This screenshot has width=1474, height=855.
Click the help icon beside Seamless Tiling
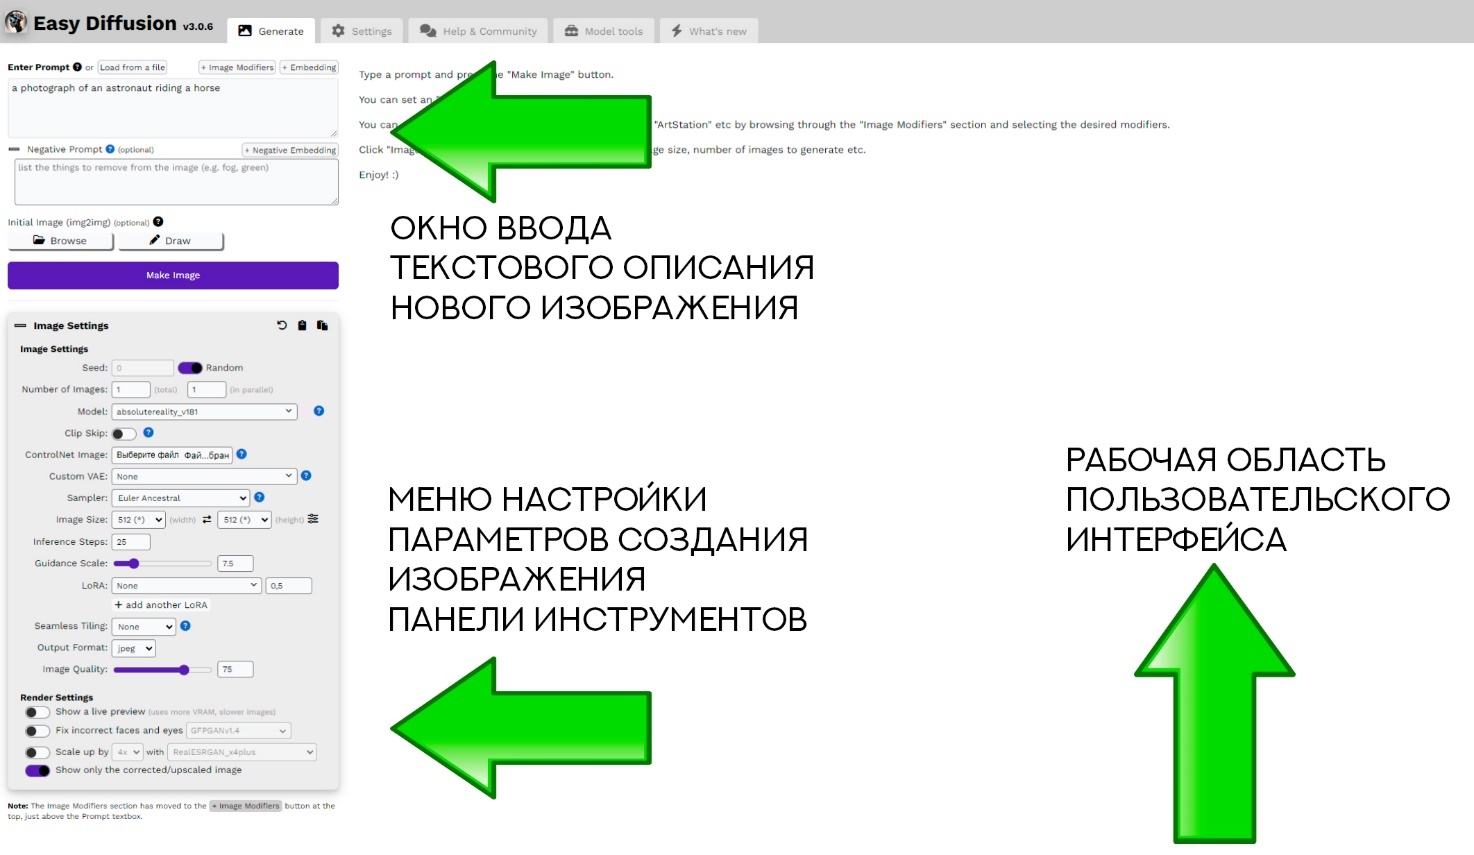185,626
